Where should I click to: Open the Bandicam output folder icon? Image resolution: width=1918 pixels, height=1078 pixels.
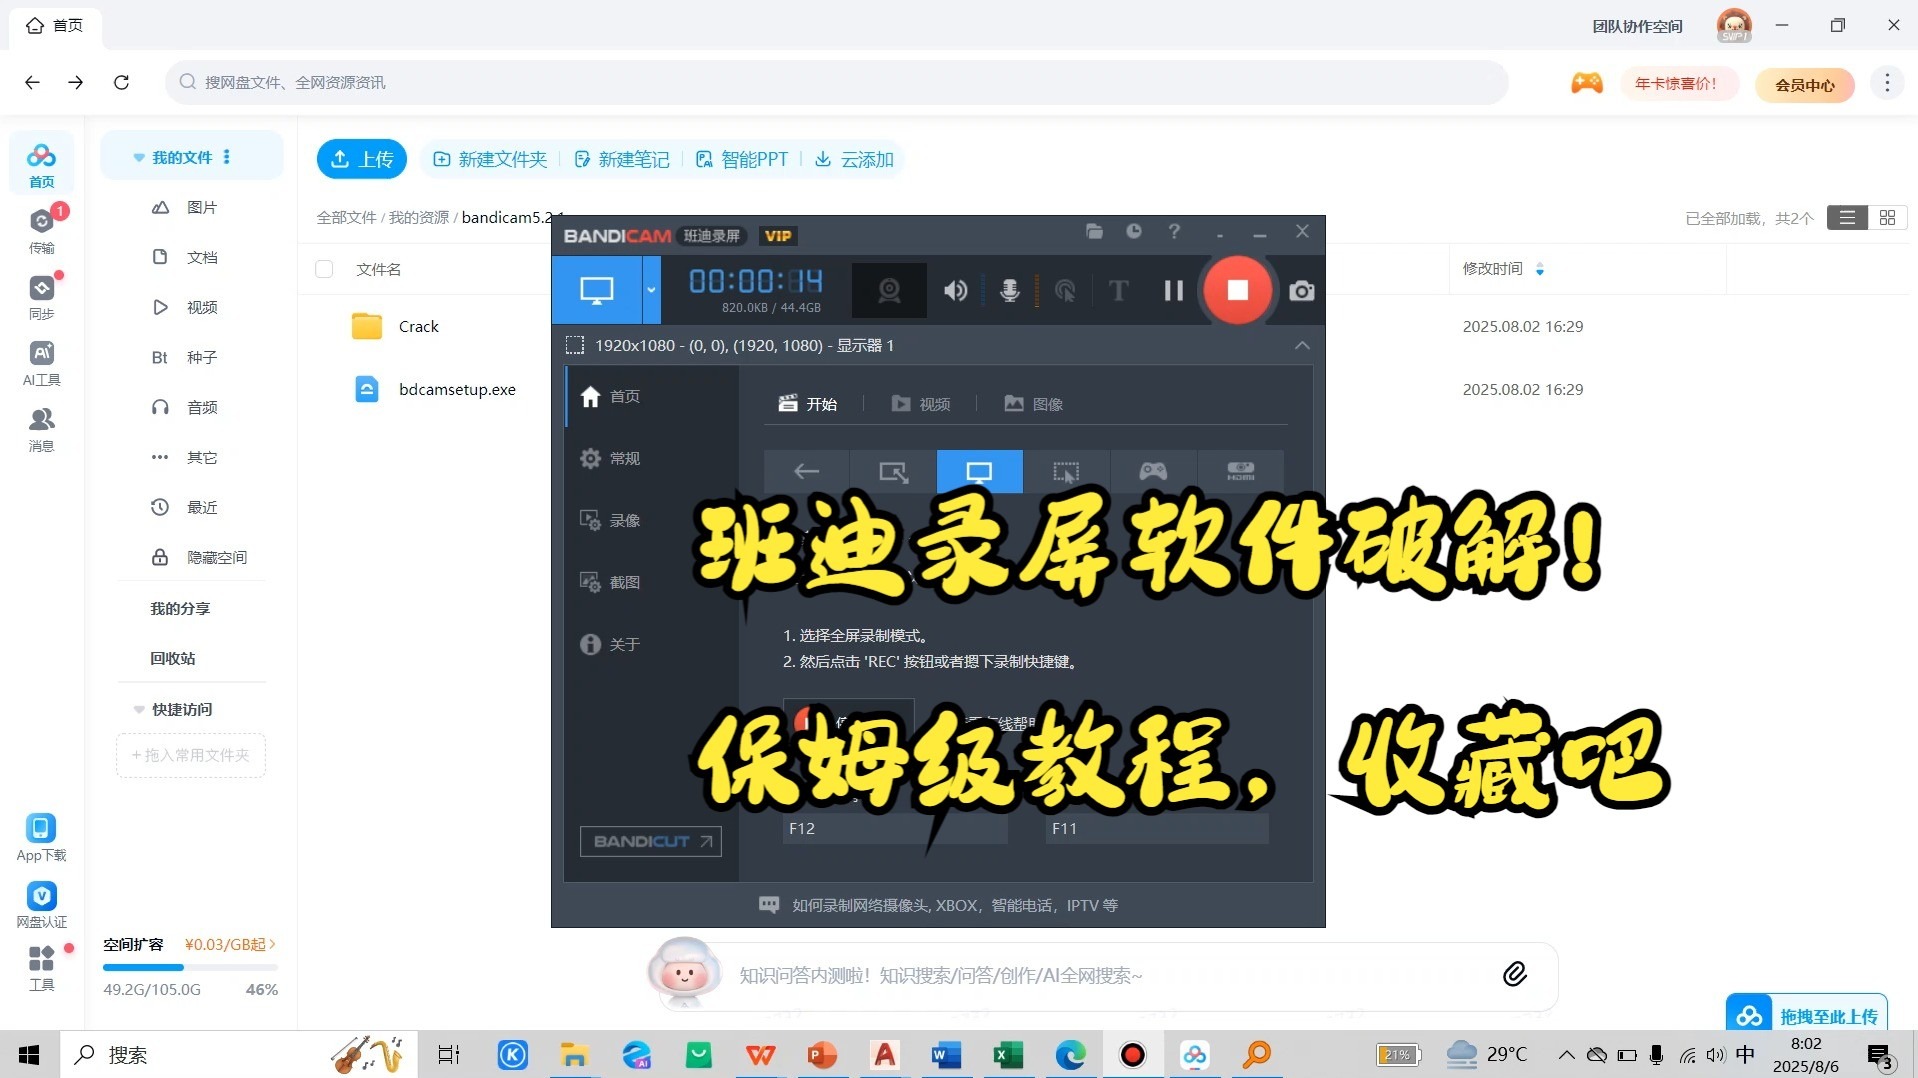pyautogui.click(x=1094, y=232)
